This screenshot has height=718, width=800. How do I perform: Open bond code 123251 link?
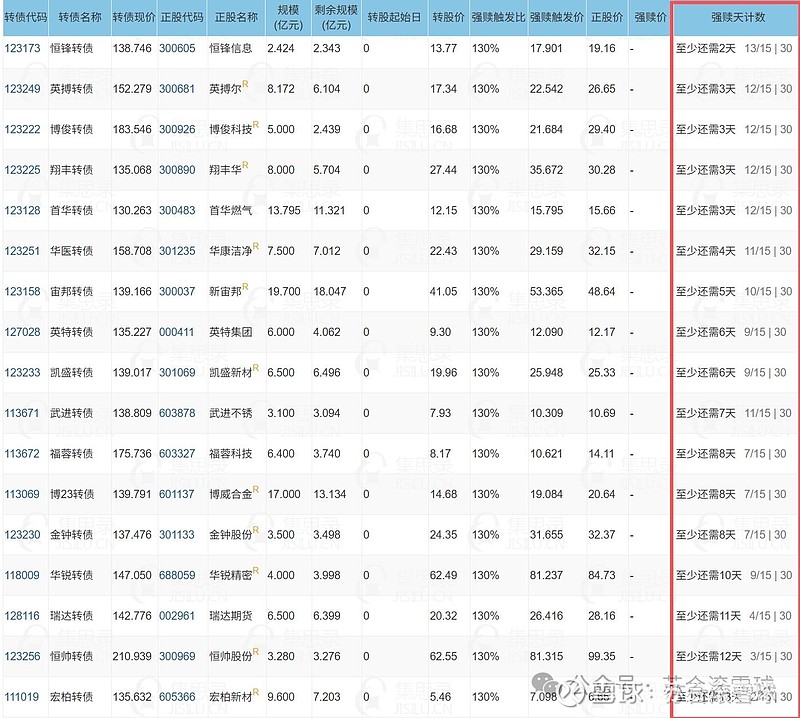[22, 251]
